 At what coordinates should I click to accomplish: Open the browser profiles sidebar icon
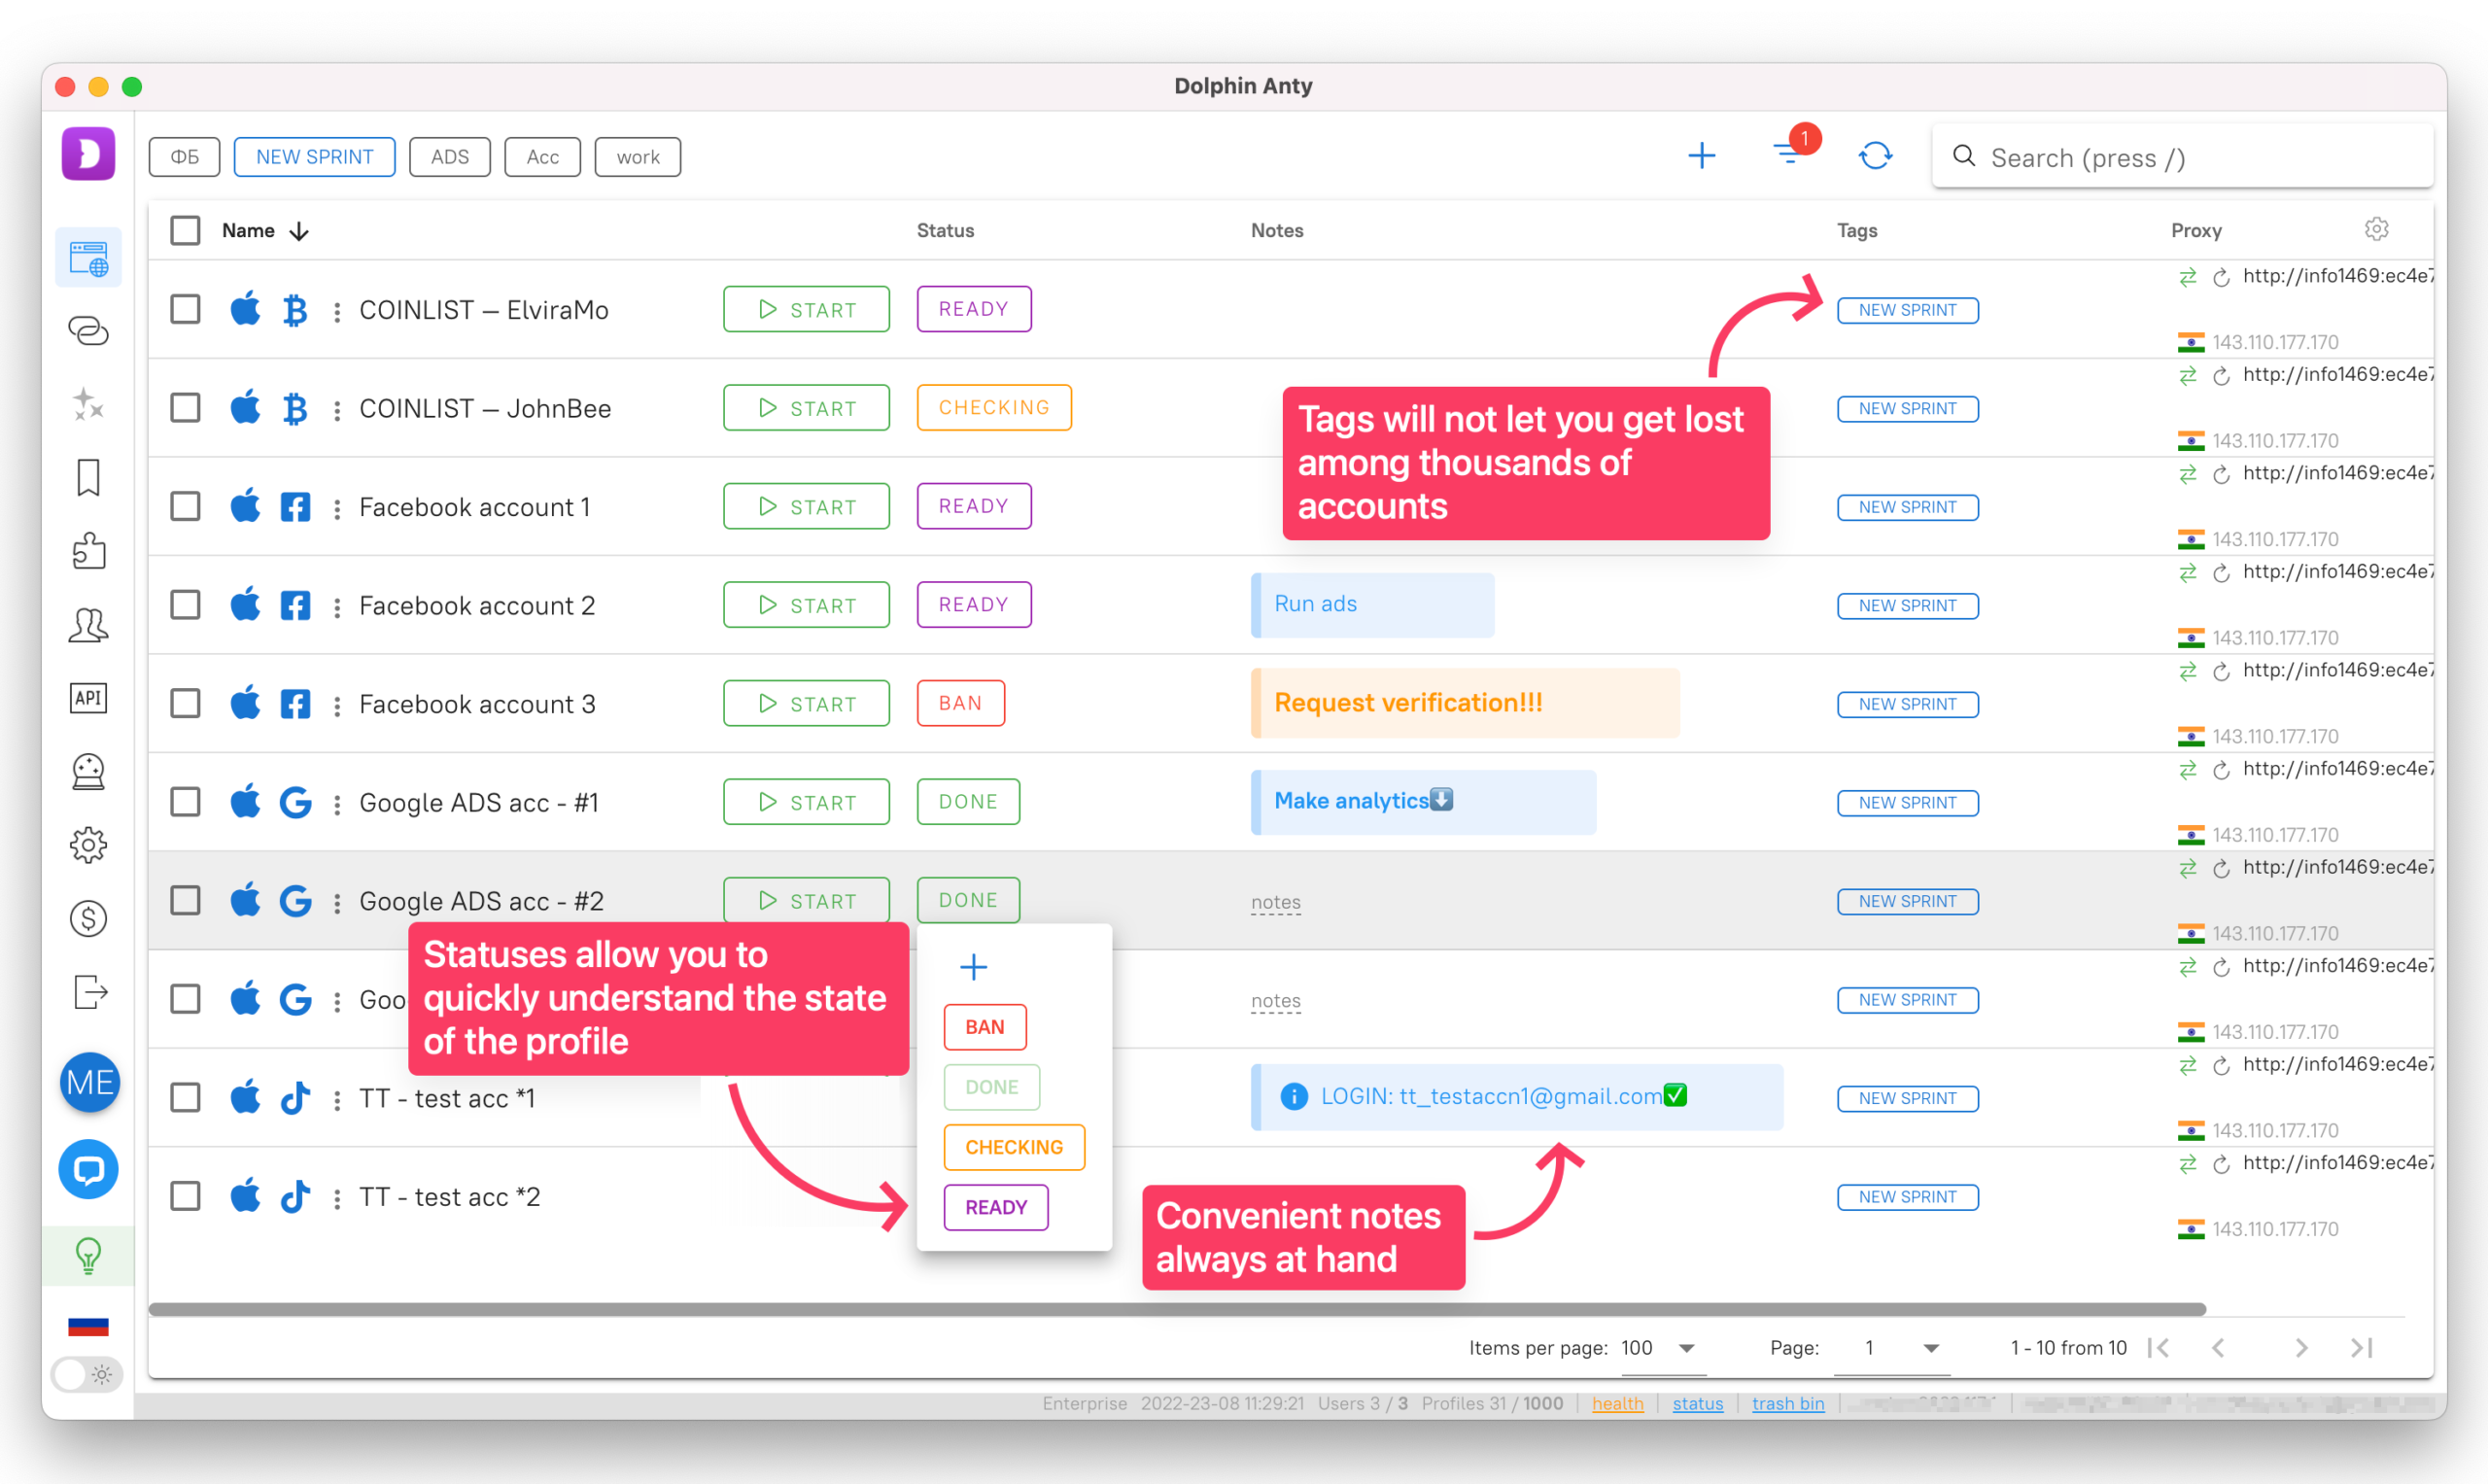coord(88,258)
